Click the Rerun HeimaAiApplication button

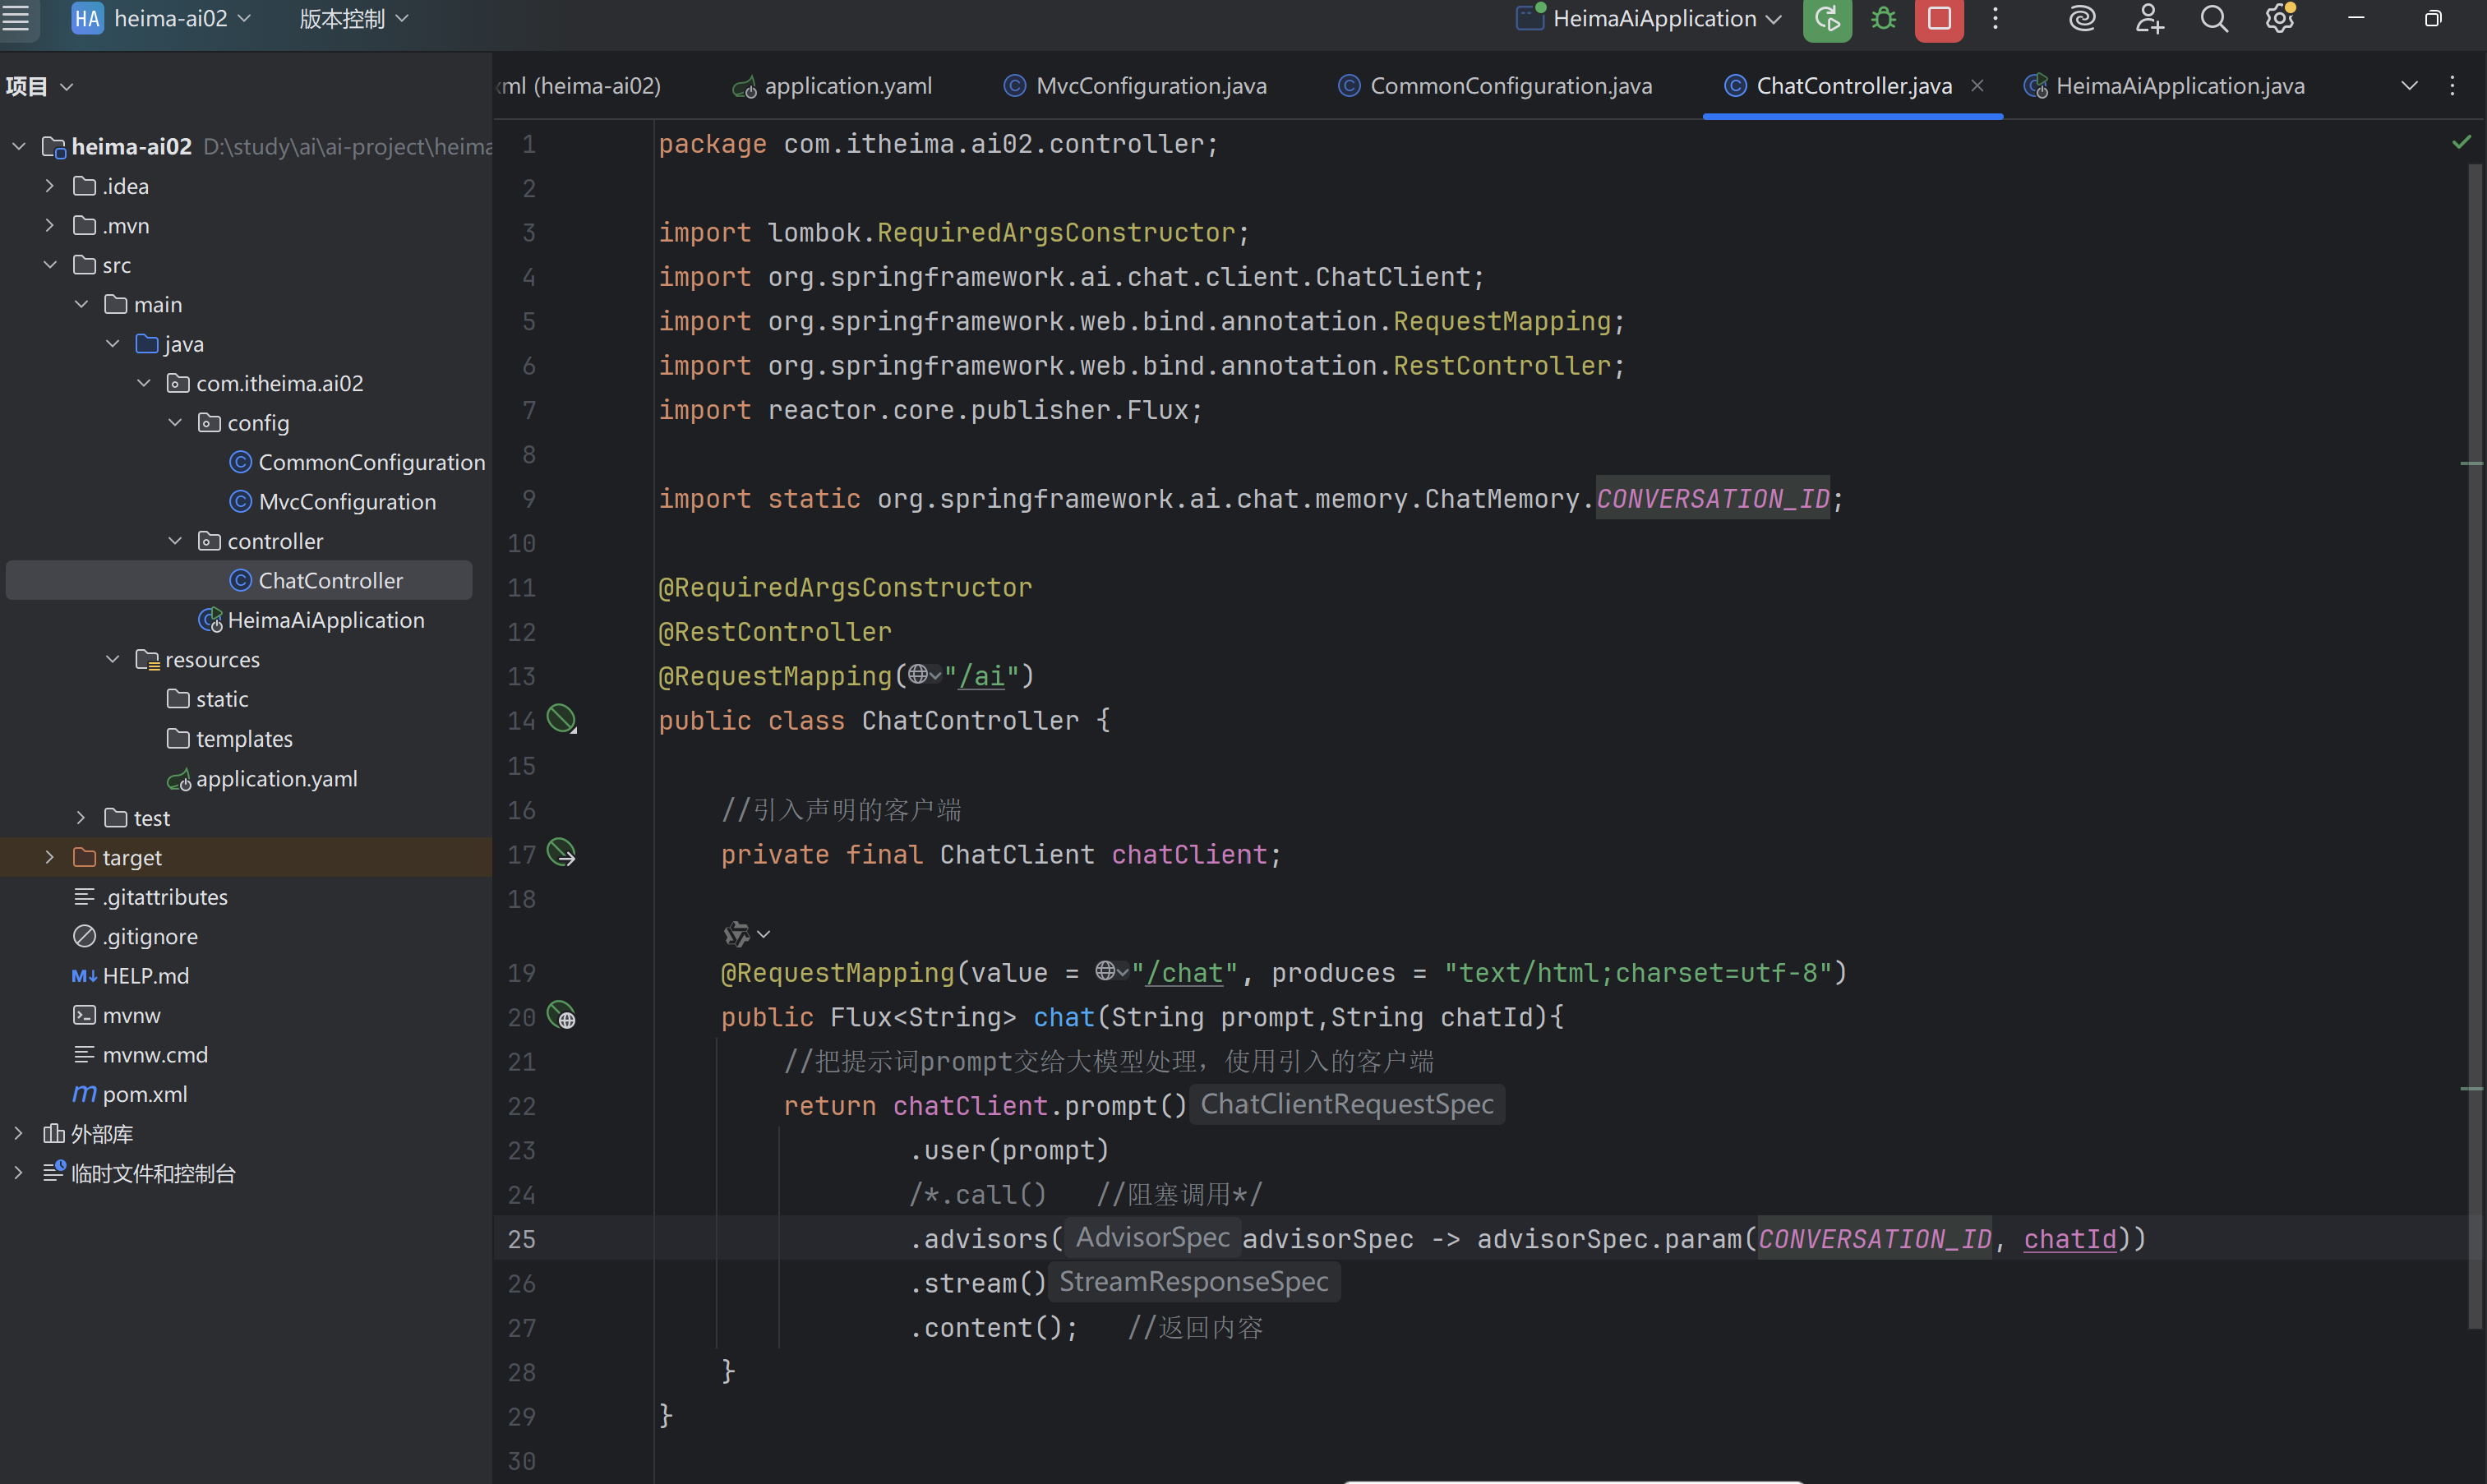coord(1826,19)
